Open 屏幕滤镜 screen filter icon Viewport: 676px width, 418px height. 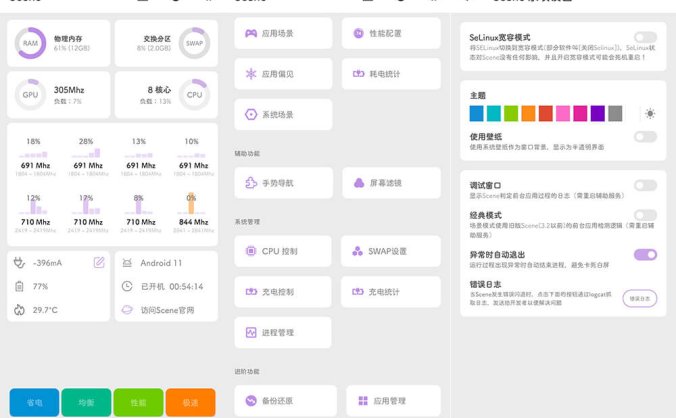(x=359, y=183)
